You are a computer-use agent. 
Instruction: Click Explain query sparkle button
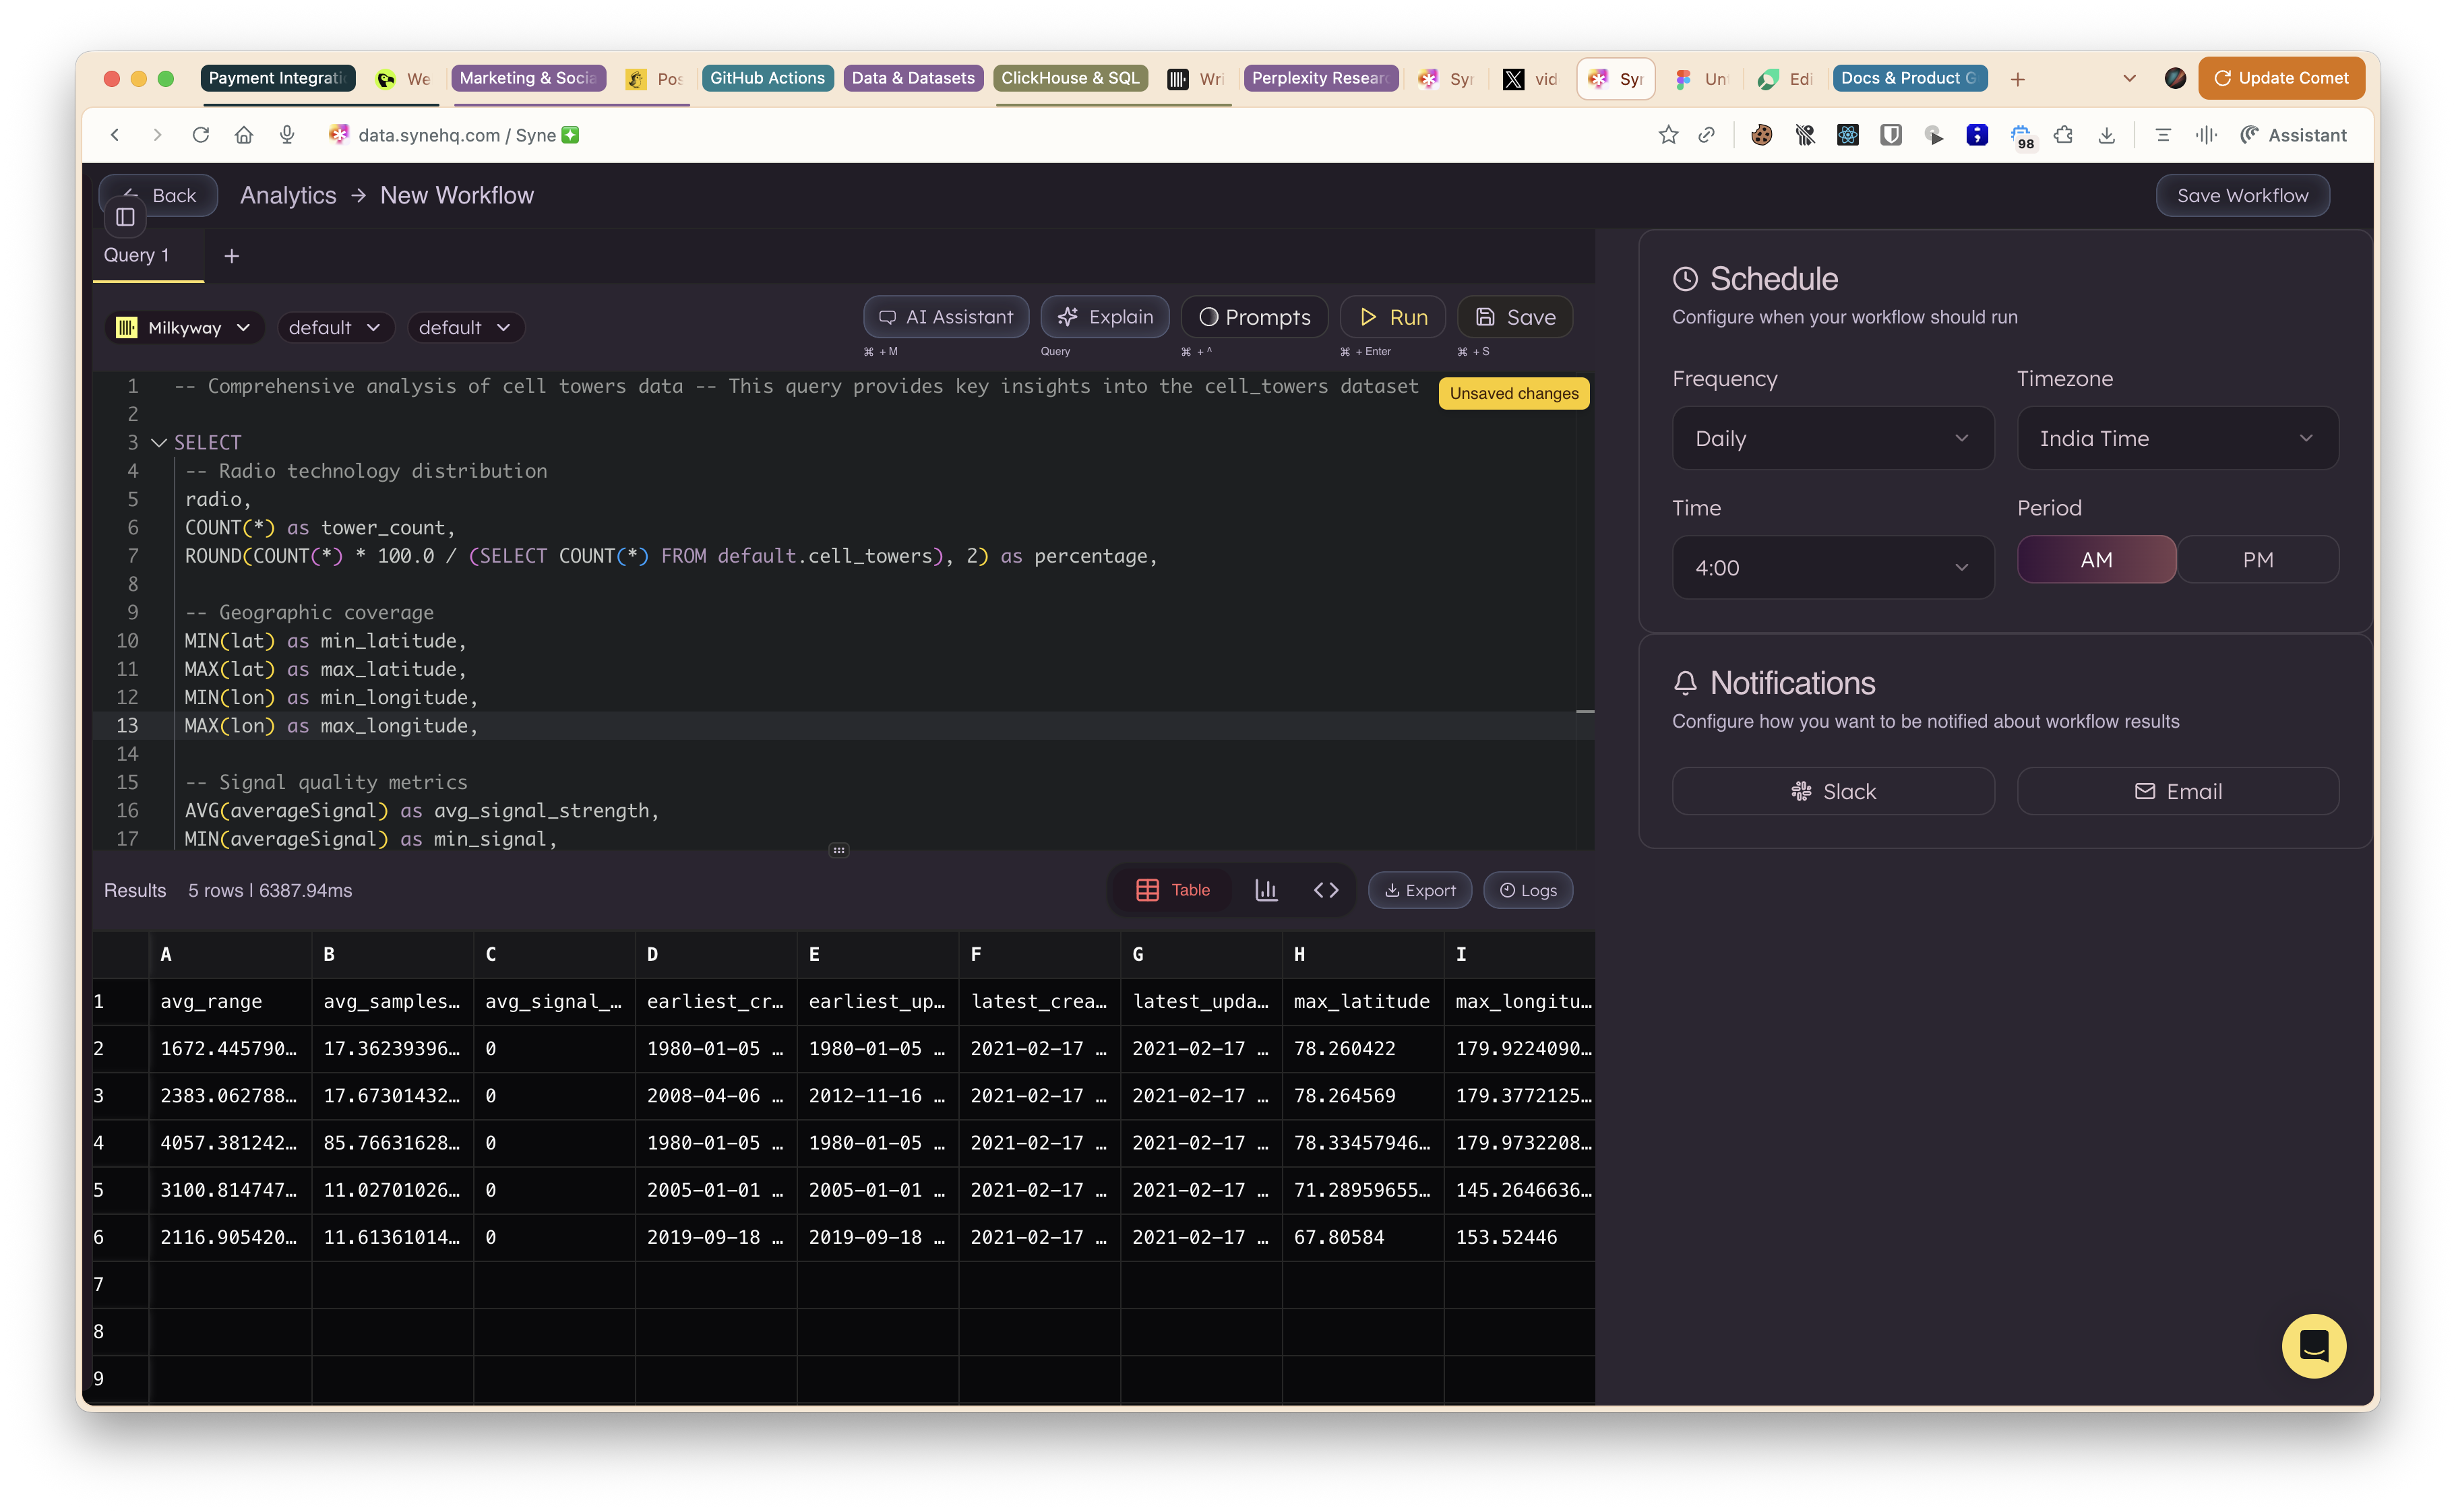pyautogui.click(x=1105, y=317)
